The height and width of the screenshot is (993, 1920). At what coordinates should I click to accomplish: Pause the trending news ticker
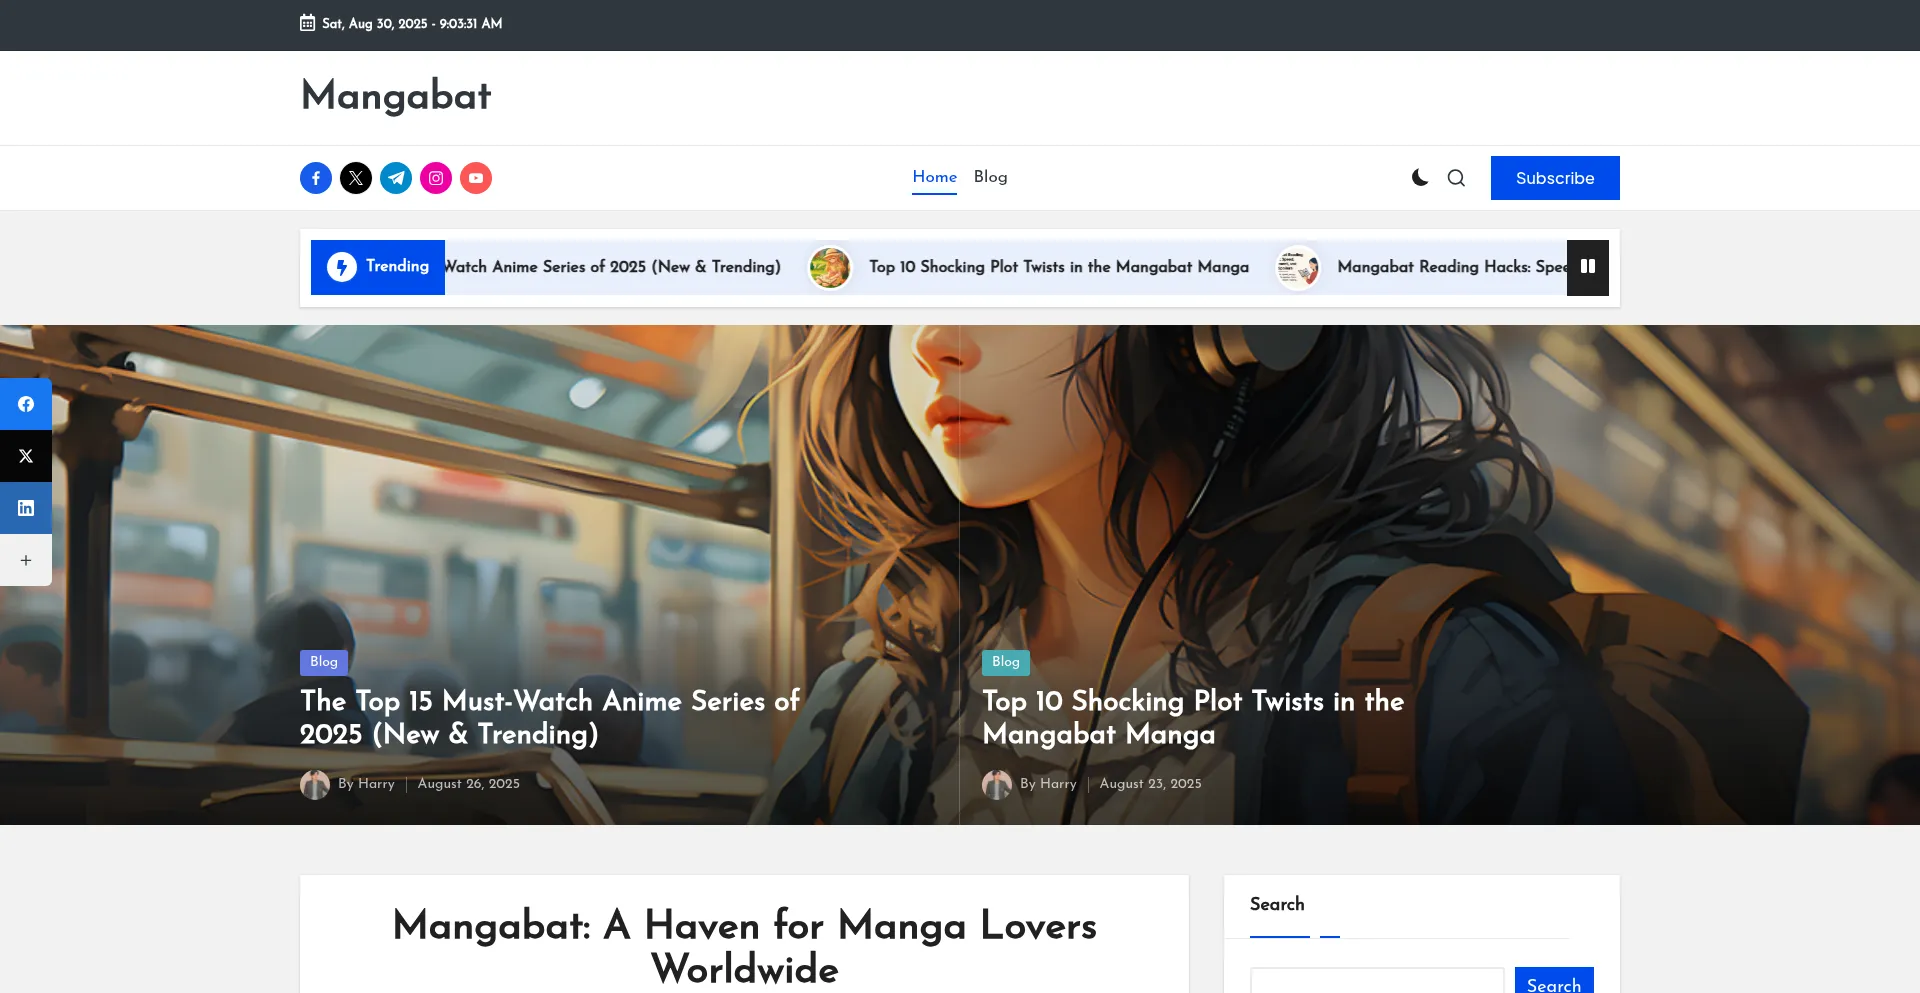pyautogui.click(x=1588, y=267)
